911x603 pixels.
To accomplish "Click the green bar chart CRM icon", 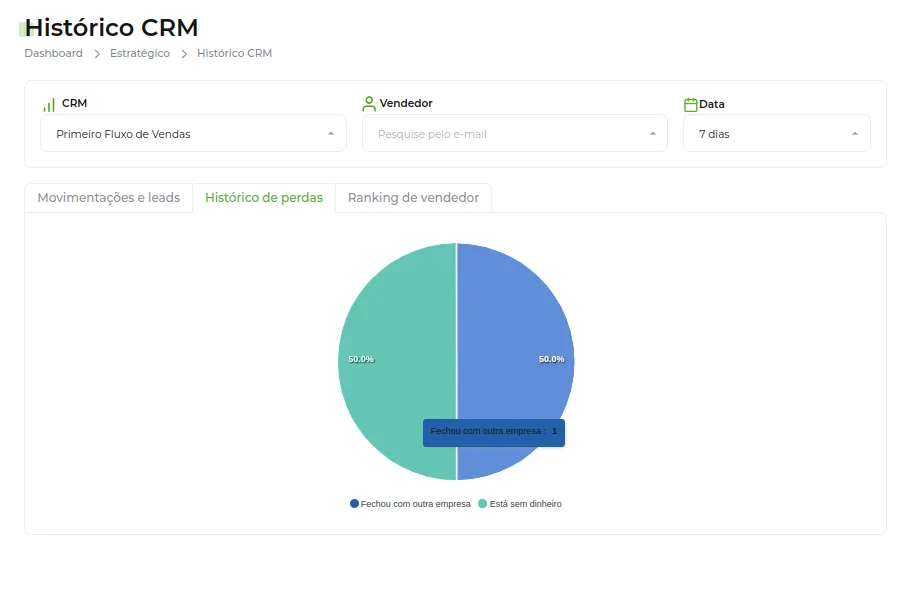I will pyautogui.click(x=49, y=105).
